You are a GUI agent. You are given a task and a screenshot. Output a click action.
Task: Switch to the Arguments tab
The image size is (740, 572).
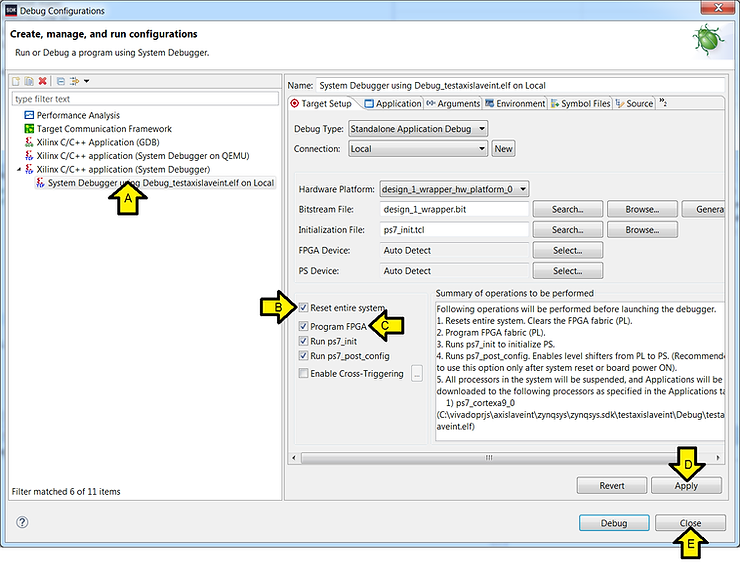click(453, 103)
